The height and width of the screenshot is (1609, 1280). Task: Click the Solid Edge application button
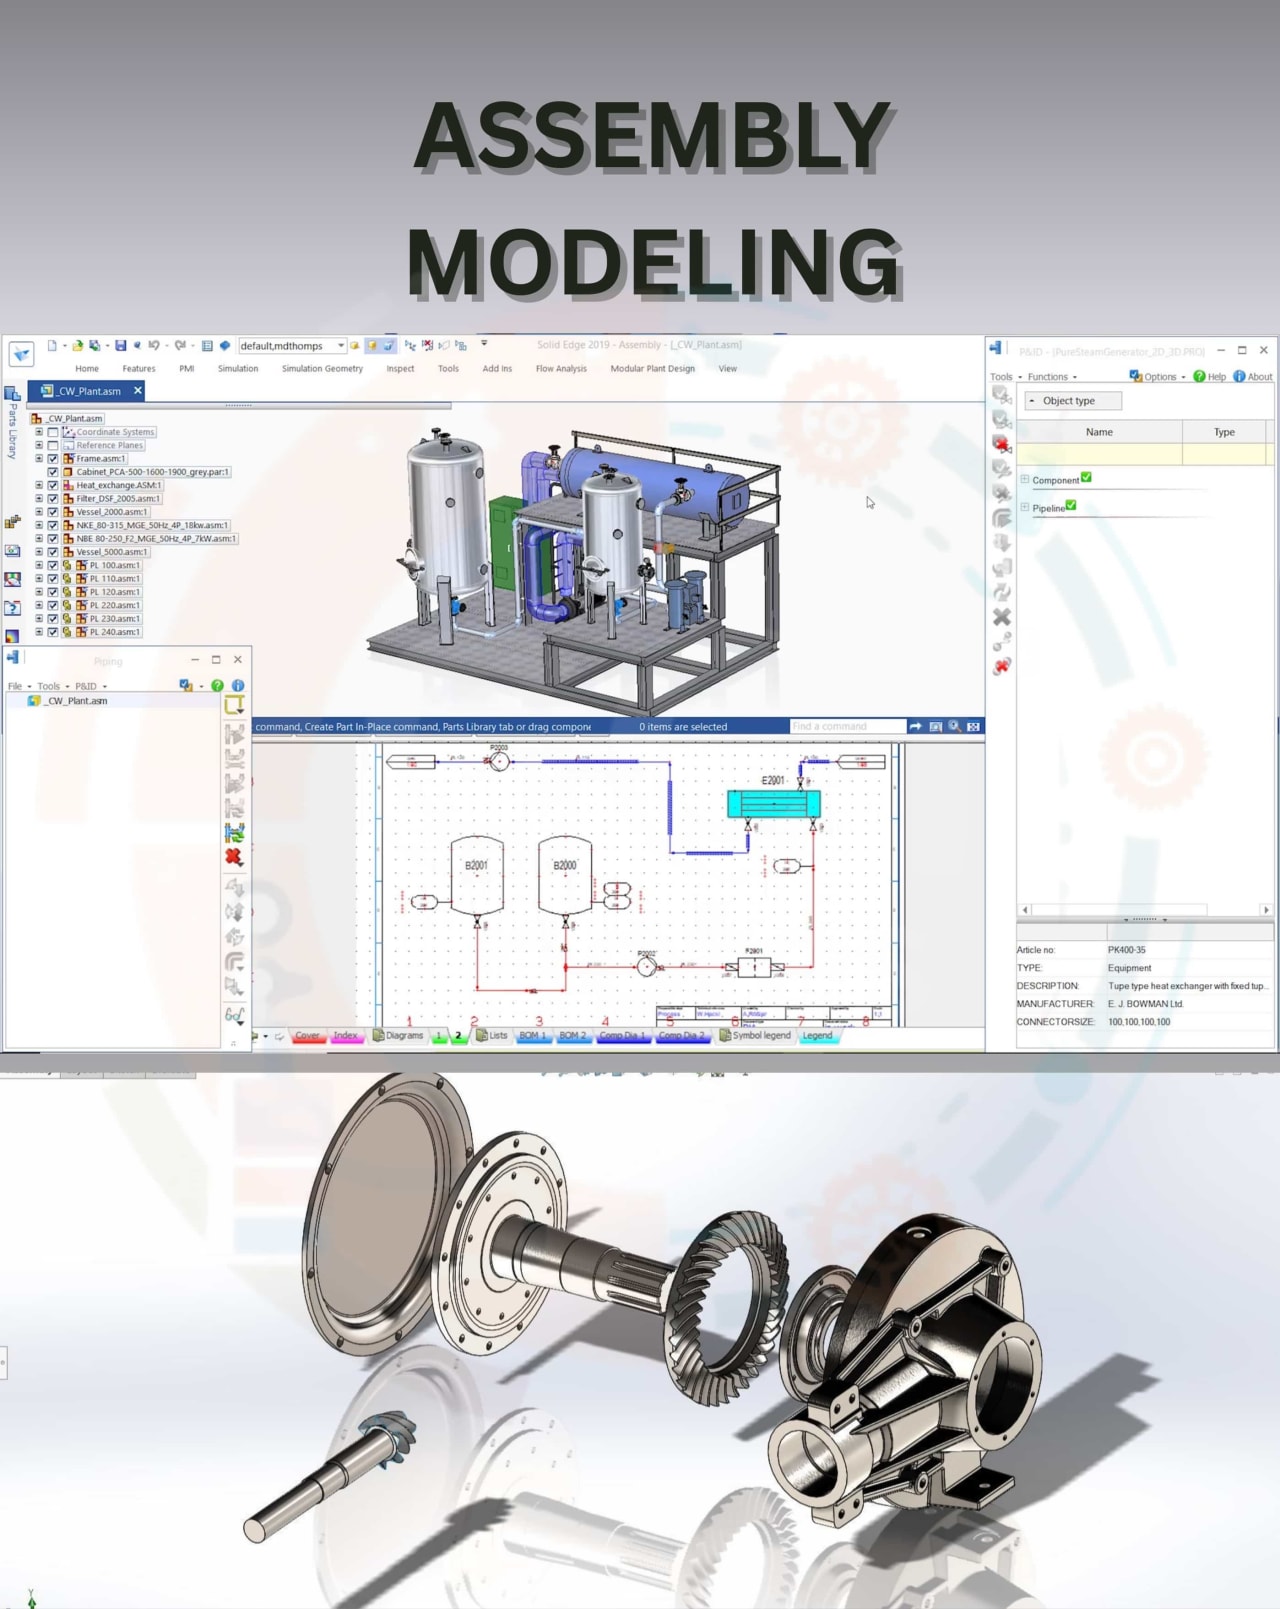click(x=22, y=354)
